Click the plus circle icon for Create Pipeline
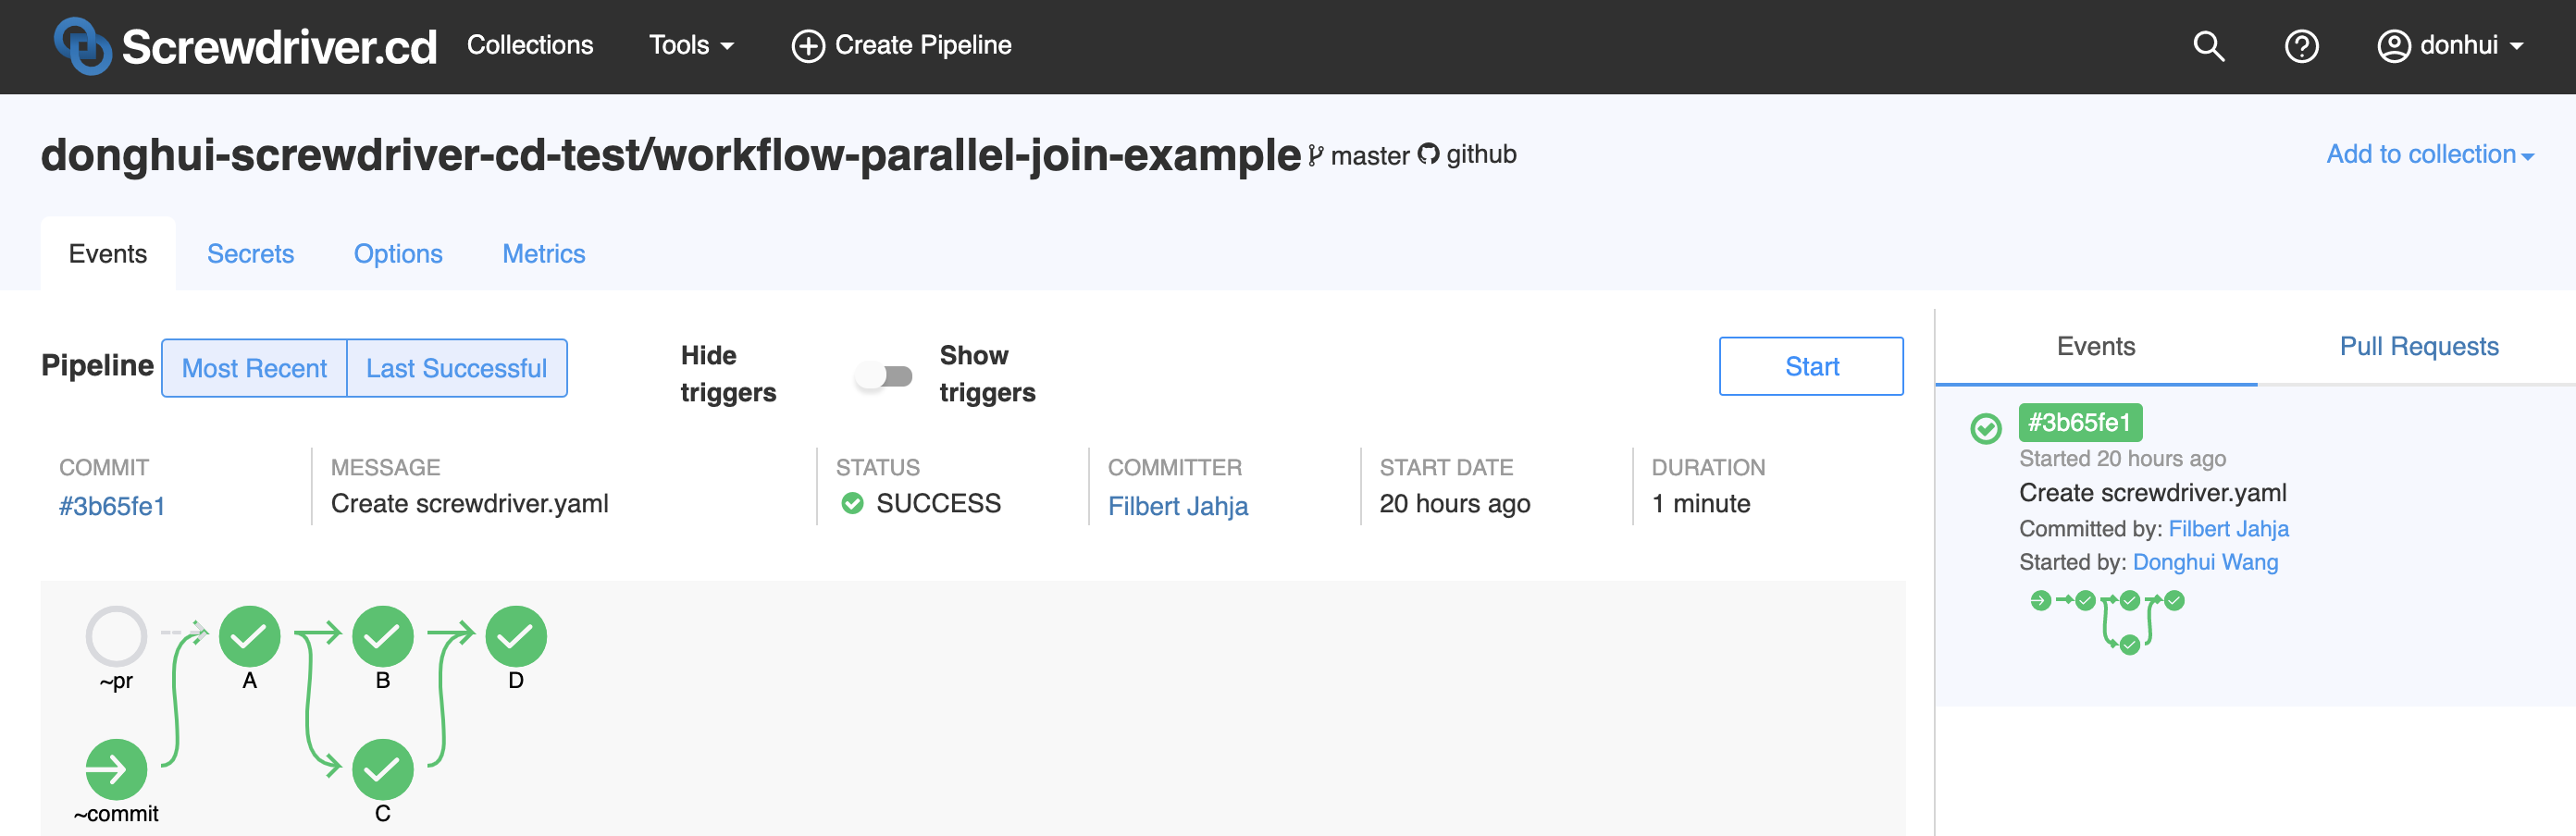 (808, 46)
